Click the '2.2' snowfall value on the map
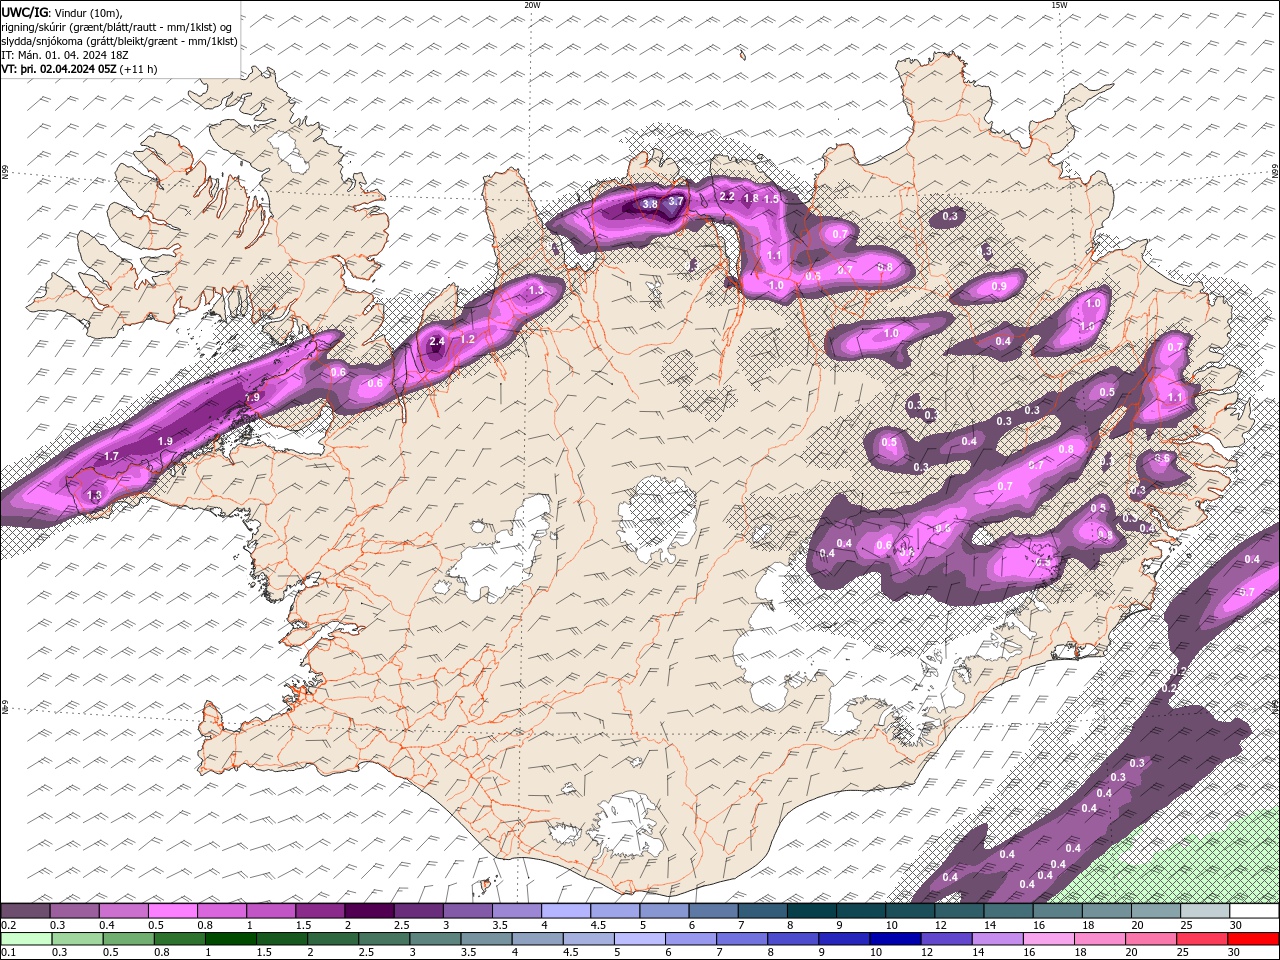Image resolution: width=1280 pixels, height=960 pixels. click(728, 197)
